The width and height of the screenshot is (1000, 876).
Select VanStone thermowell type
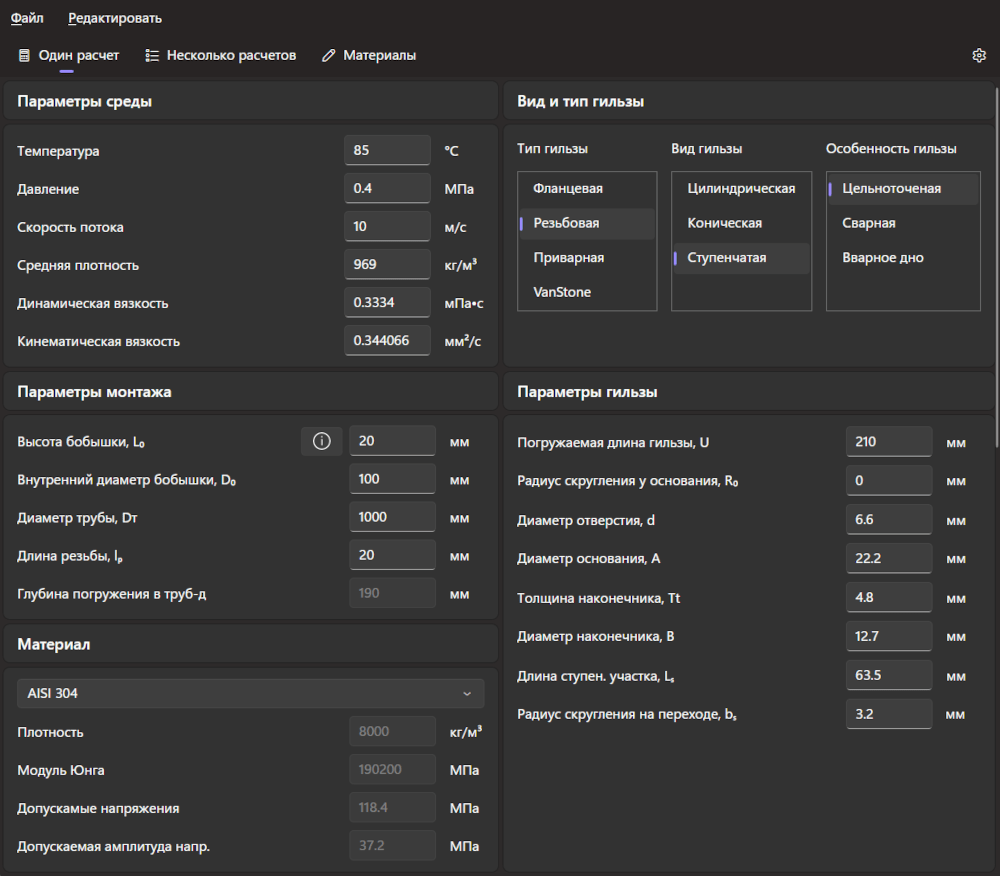pyautogui.click(x=587, y=292)
